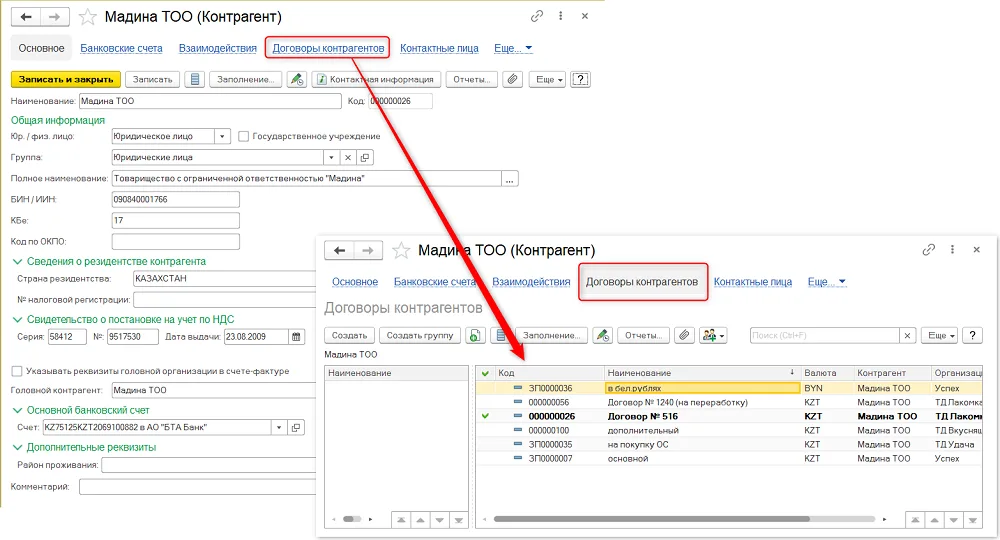This screenshot has height=540, width=1000.
Task: Click the Контактная информация button
Action: (x=376, y=80)
